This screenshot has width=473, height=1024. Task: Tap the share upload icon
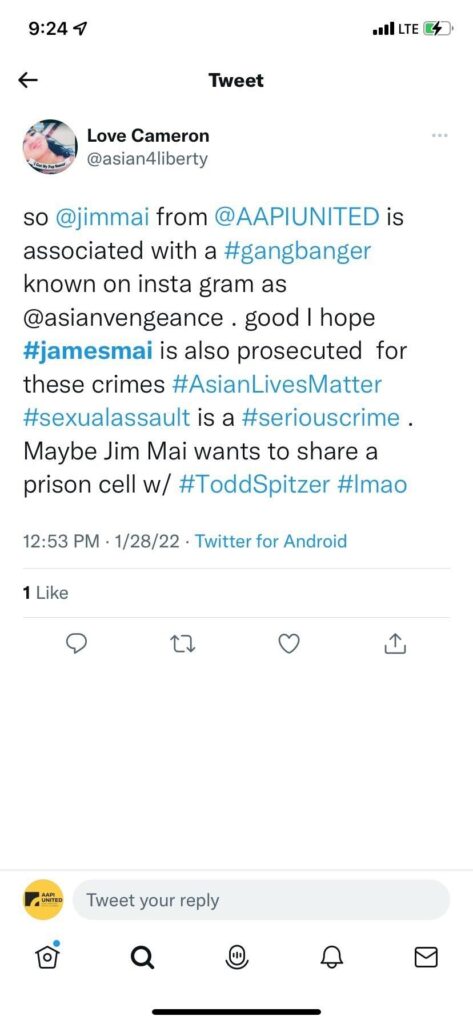point(395,645)
